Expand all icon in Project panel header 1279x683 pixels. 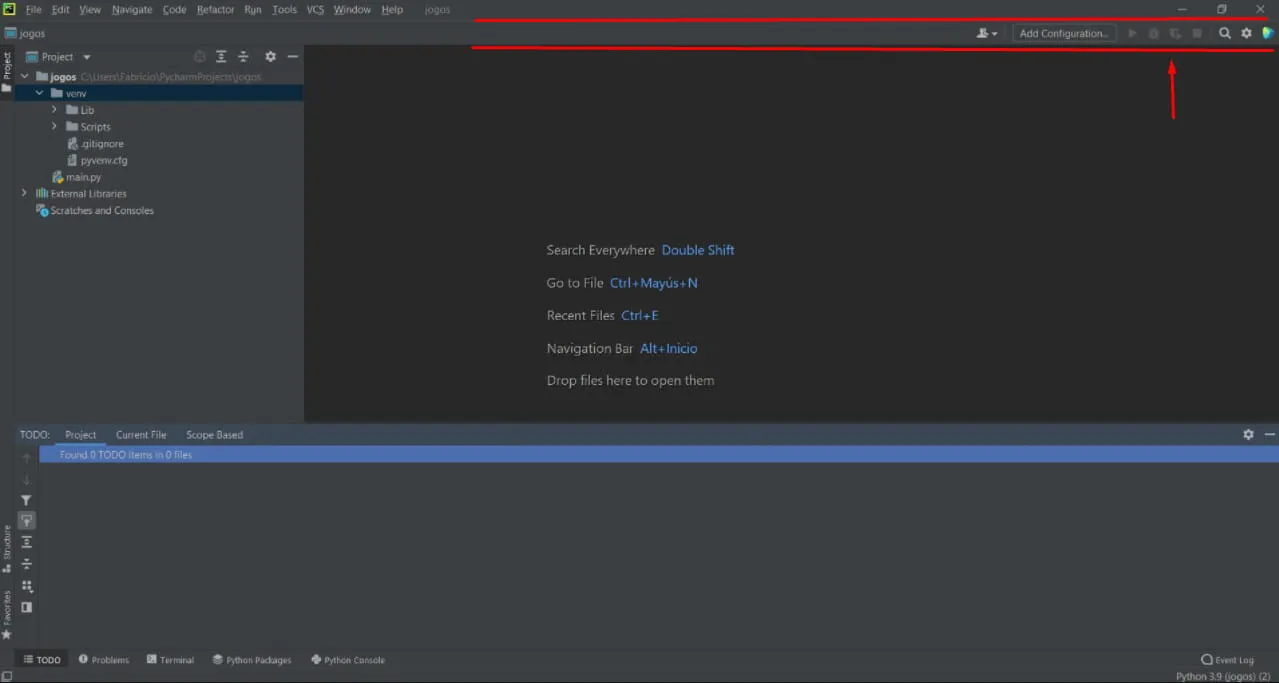[x=221, y=57]
